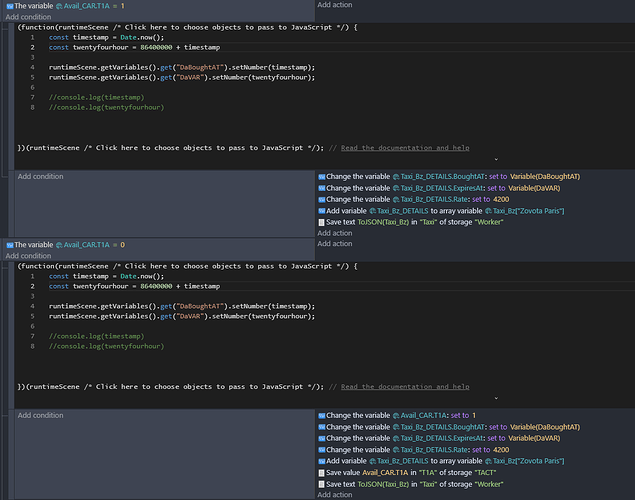The height and width of the screenshot is (500, 635).
Task: Click Add action beside the Avail_CAR.T1A = 0 condition
Action: [x=335, y=244]
